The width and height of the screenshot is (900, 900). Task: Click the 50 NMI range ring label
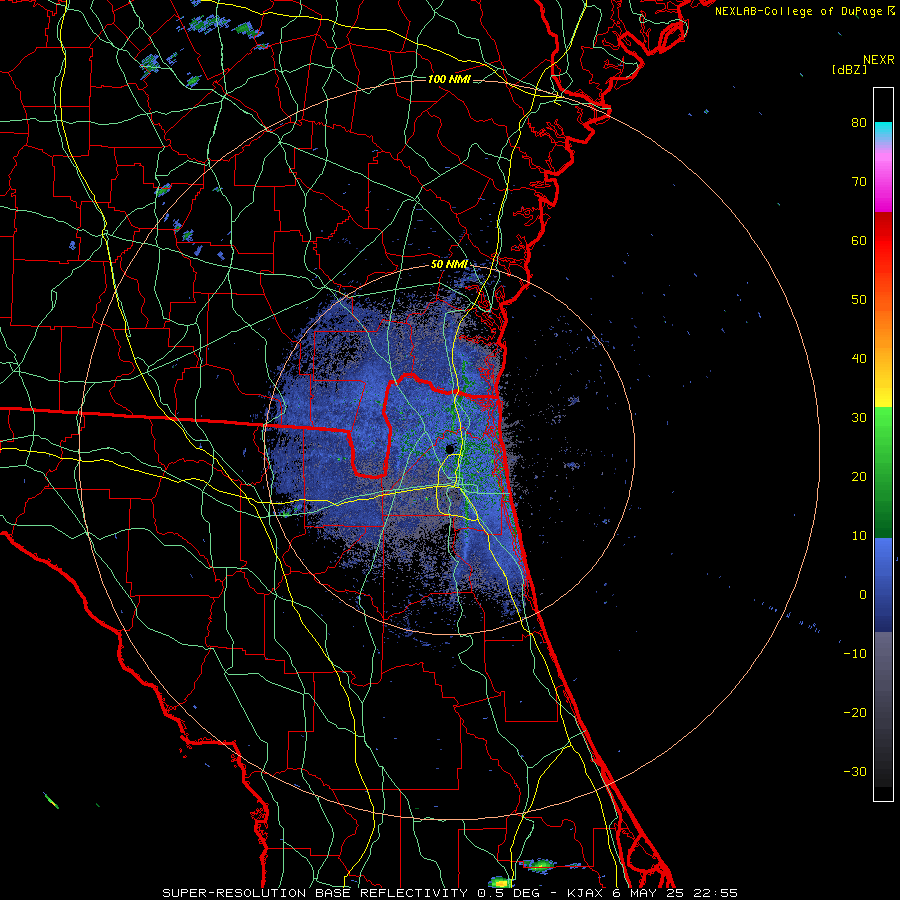[449, 265]
